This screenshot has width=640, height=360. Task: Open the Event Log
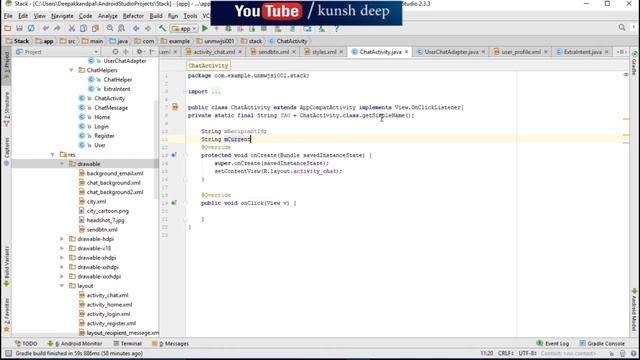[553, 344]
